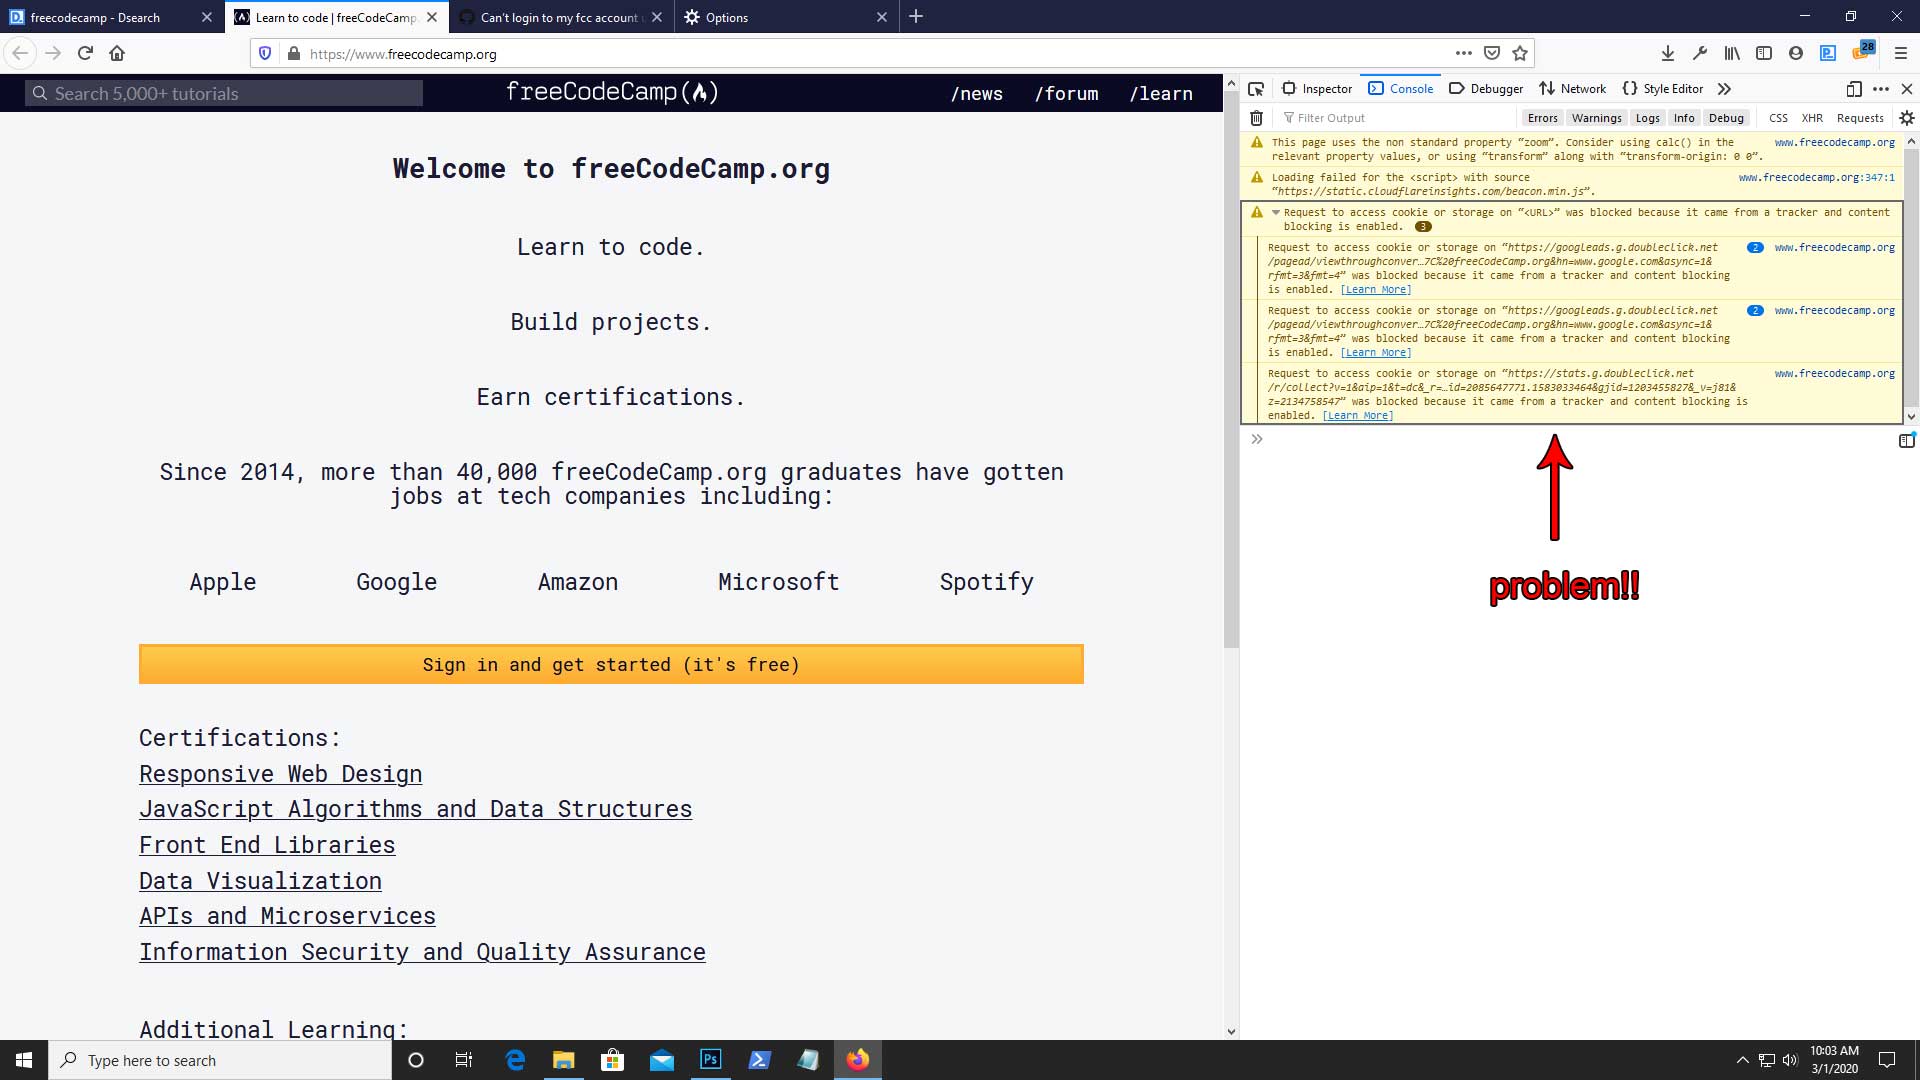1920x1080 pixels.
Task: Expand more devtools tabs chevron
Action: (x=1724, y=89)
